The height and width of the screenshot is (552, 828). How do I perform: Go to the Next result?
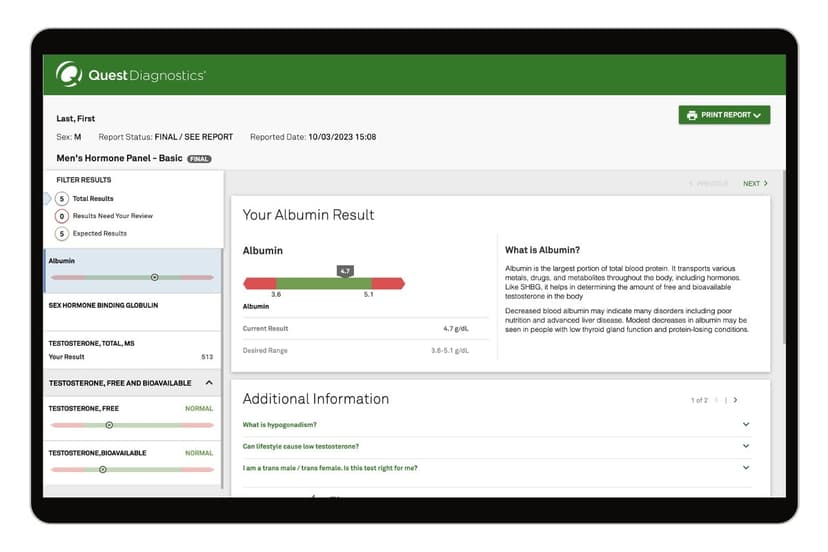click(755, 184)
